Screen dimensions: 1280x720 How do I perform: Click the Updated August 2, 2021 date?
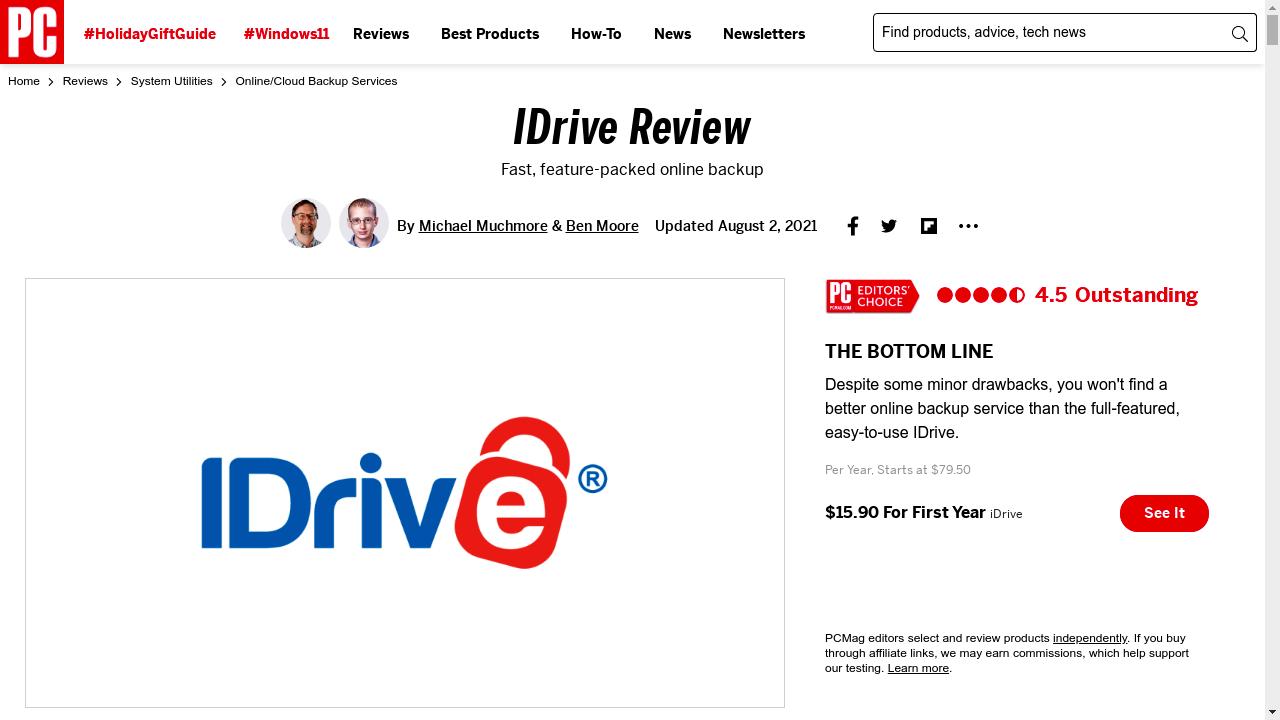pos(736,226)
